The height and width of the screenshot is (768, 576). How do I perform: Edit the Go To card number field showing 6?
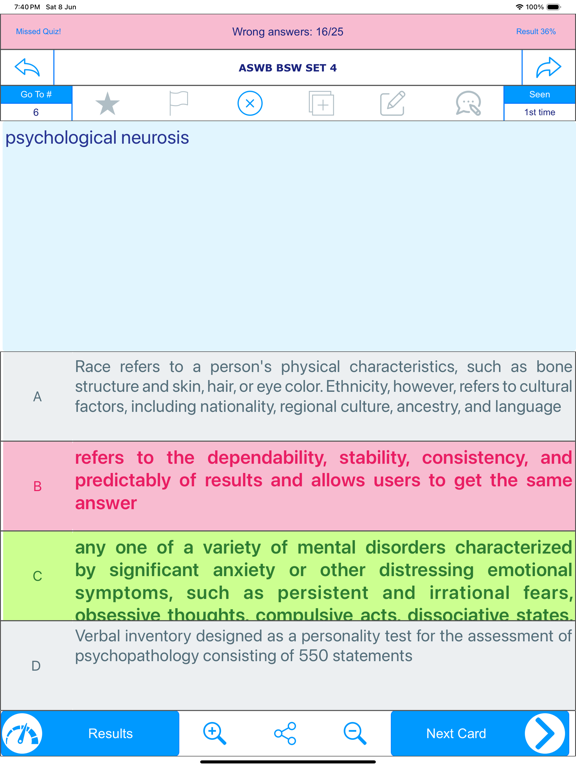(x=36, y=112)
